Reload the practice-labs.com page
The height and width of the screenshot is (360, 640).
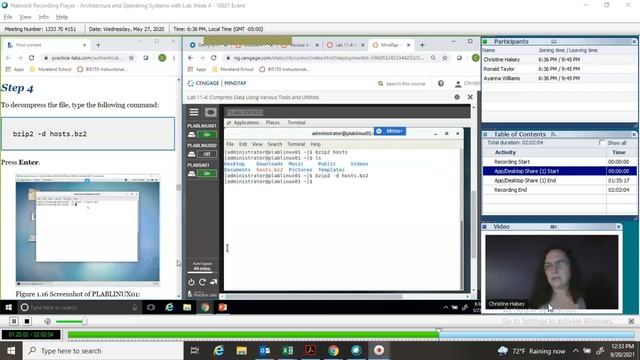[x=31, y=58]
